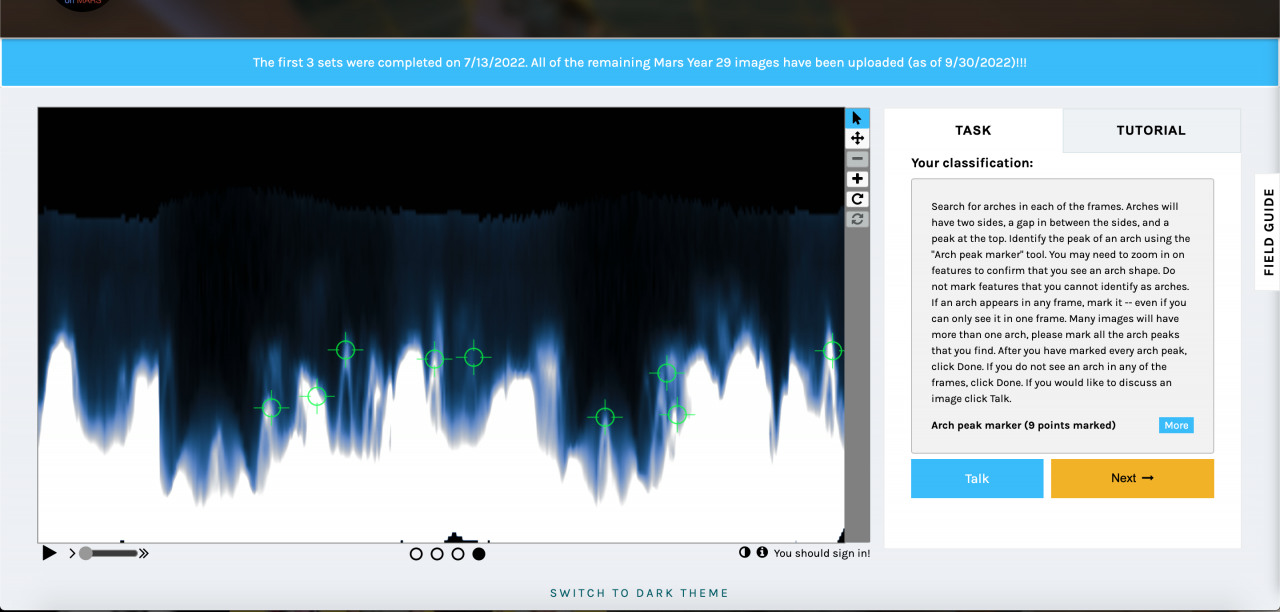The image size is (1280, 612).
Task: Play the frame animation
Action: point(49,553)
